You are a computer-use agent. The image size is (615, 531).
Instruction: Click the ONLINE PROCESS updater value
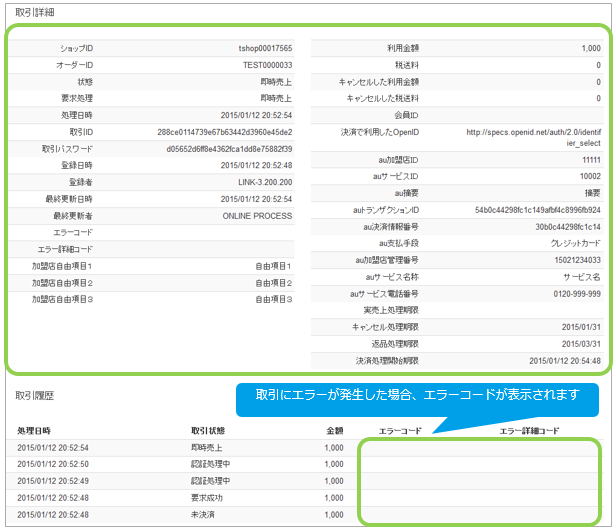(257, 216)
